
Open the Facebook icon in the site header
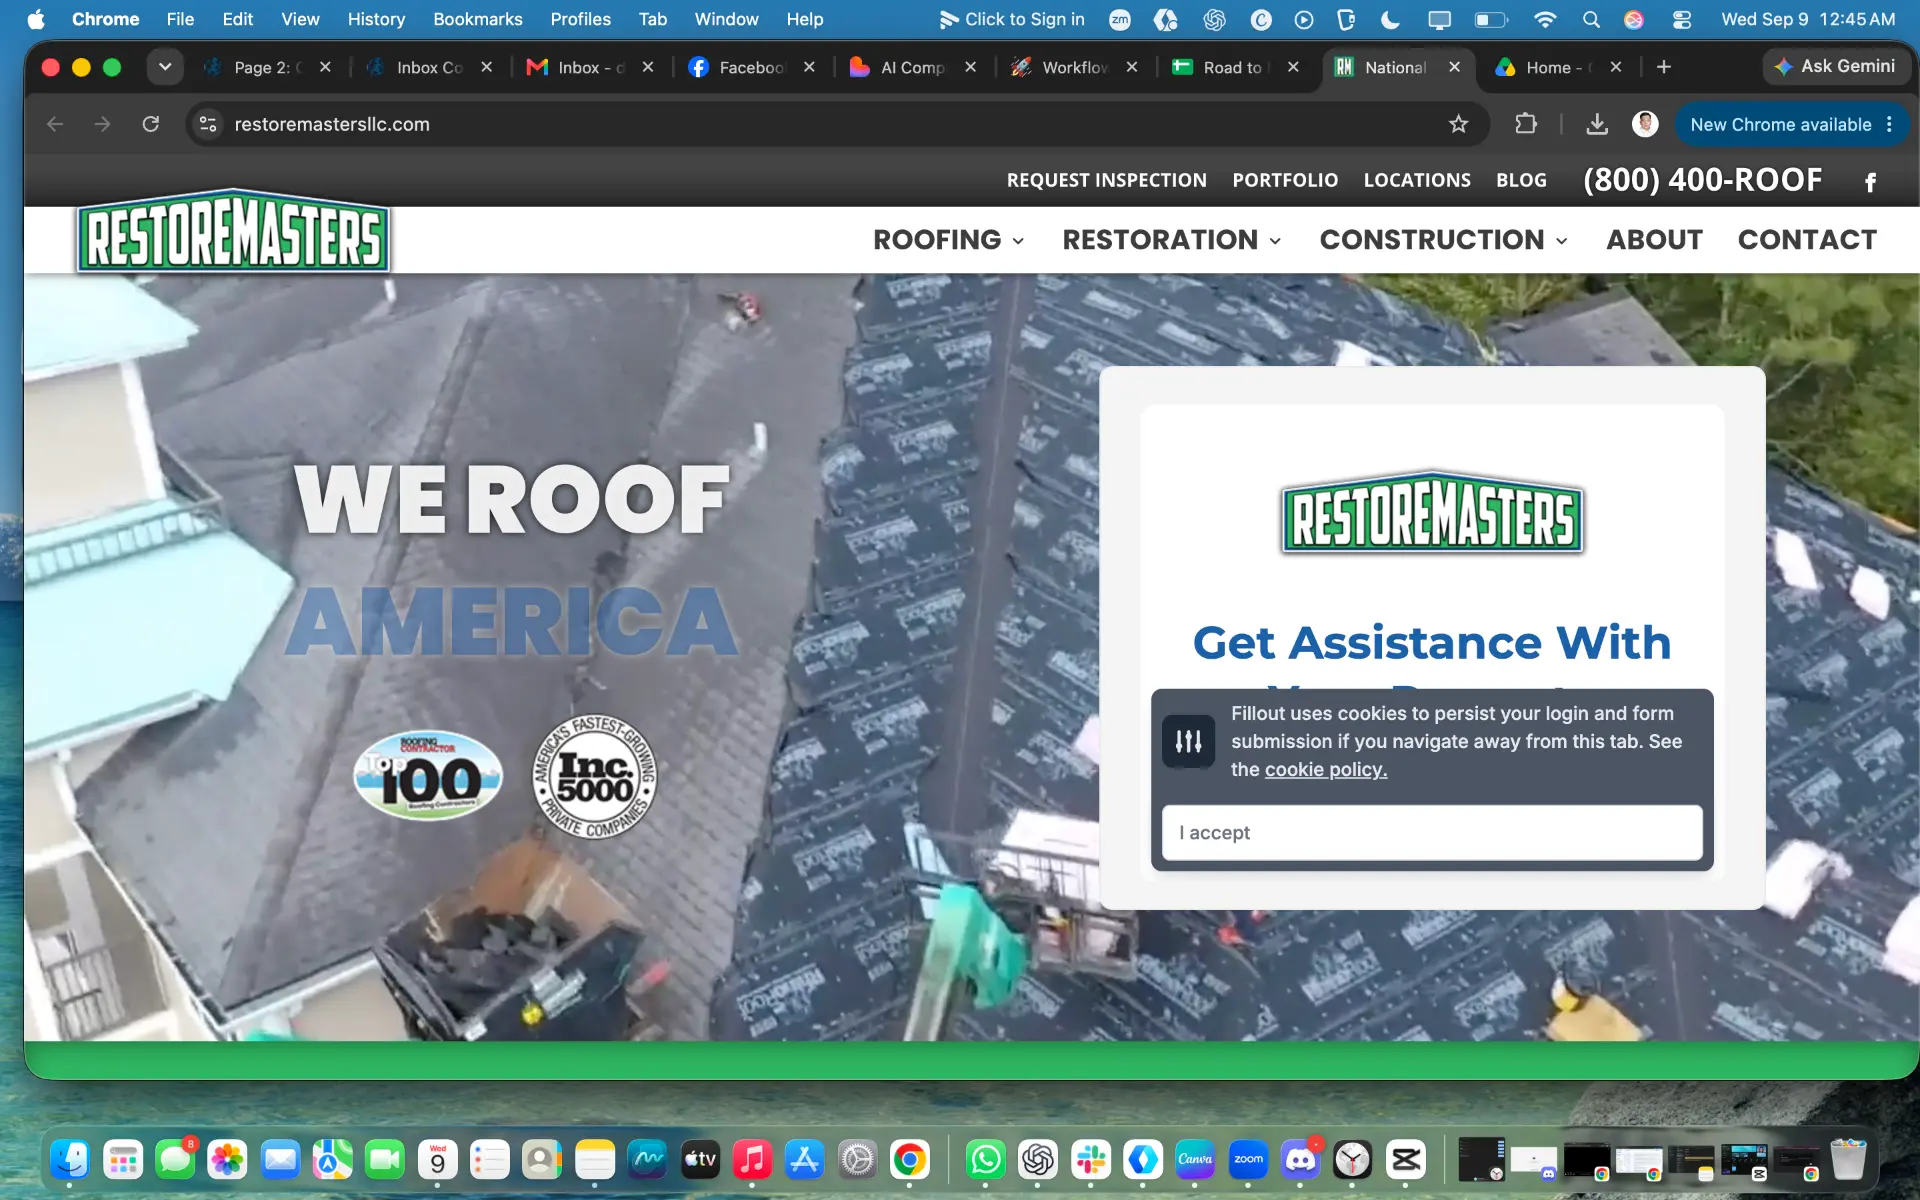point(1870,182)
